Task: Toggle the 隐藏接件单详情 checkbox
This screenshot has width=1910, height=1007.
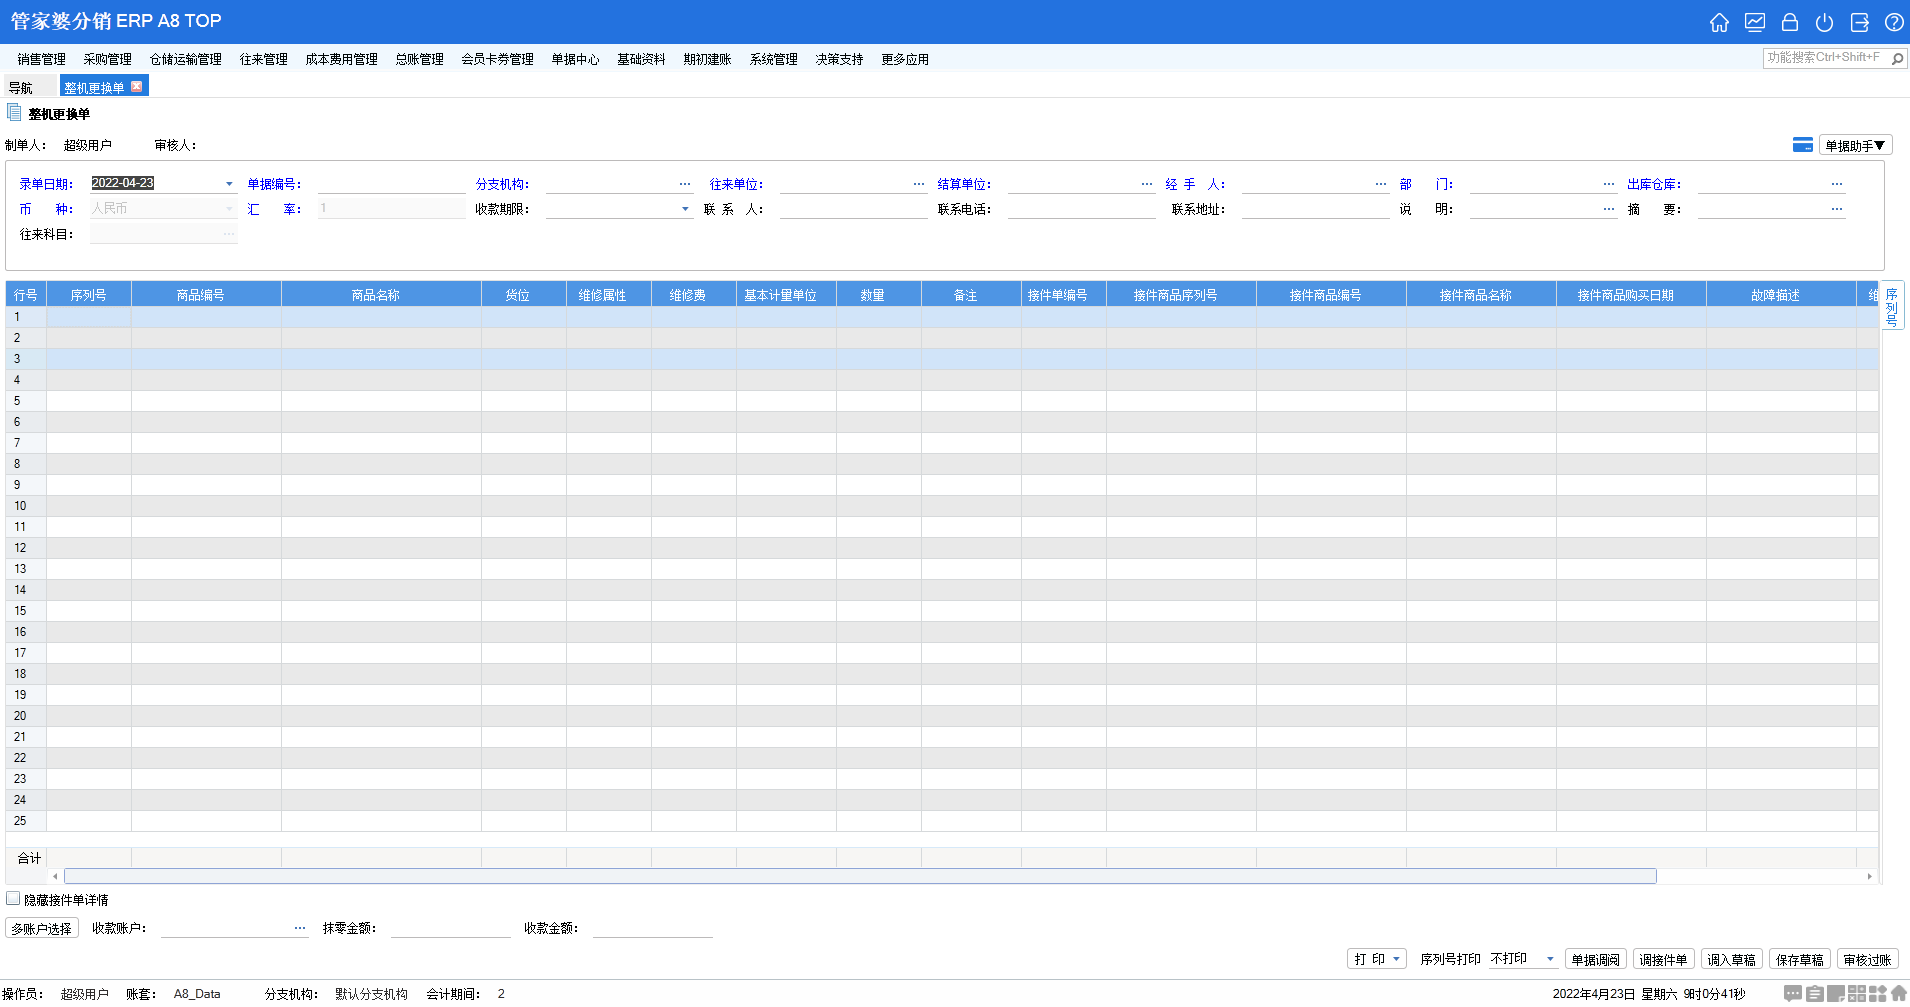Action: pyautogui.click(x=13, y=899)
